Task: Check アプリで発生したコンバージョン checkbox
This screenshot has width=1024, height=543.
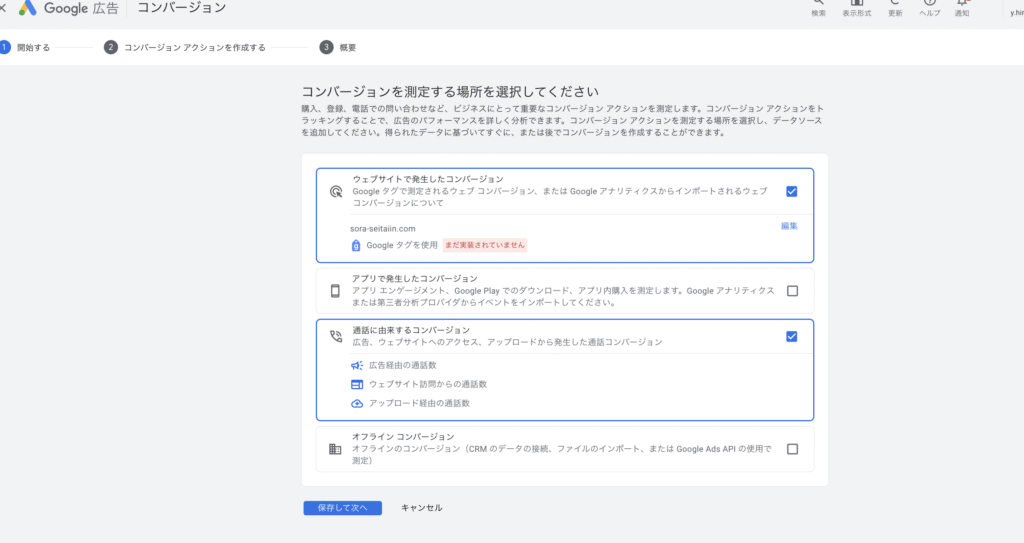Action: pyautogui.click(x=792, y=291)
